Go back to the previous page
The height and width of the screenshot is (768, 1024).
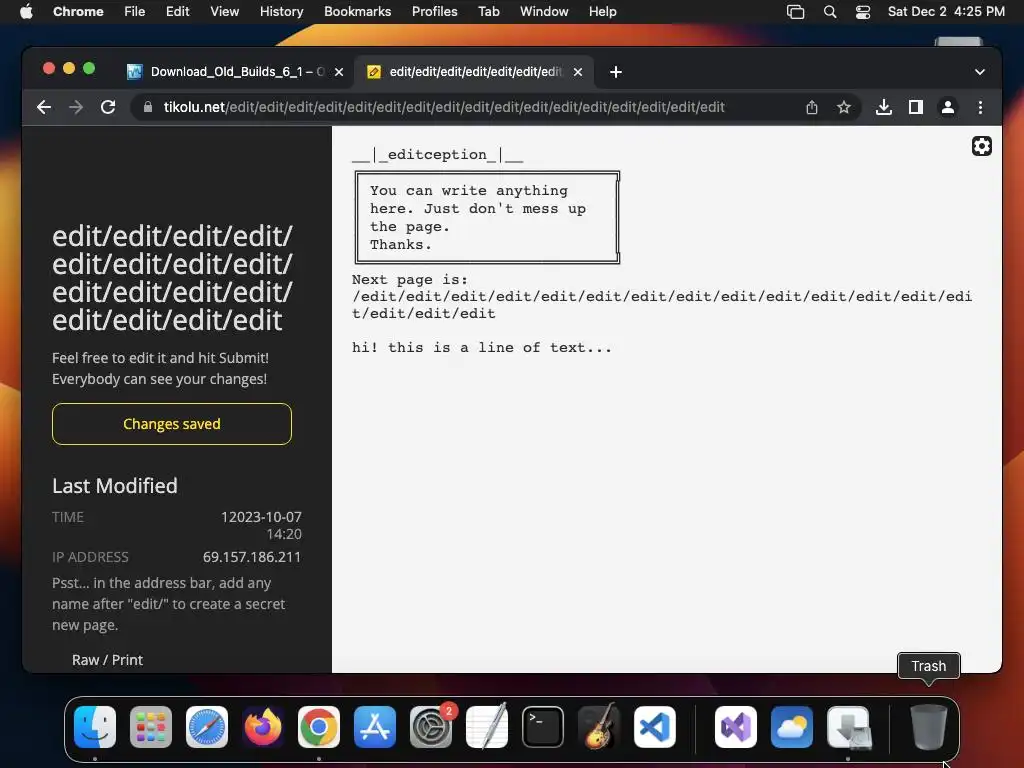(44, 107)
